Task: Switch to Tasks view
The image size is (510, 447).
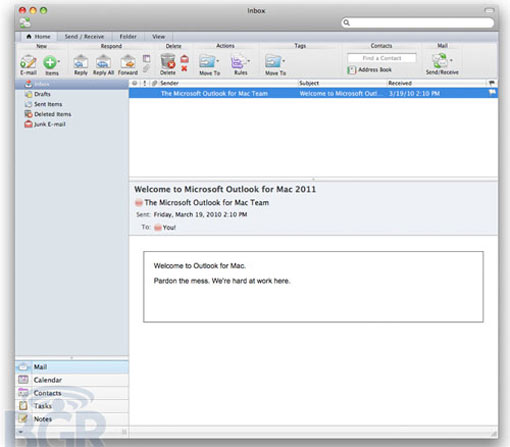Action: [72, 406]
